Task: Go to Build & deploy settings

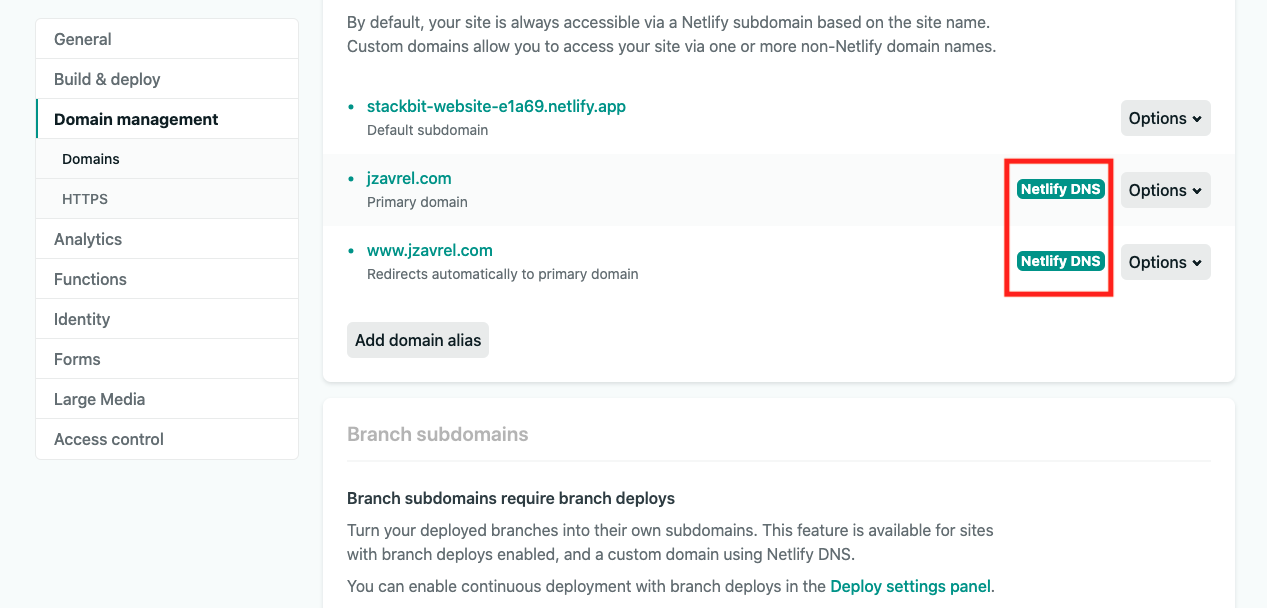Action: [167, 79]
